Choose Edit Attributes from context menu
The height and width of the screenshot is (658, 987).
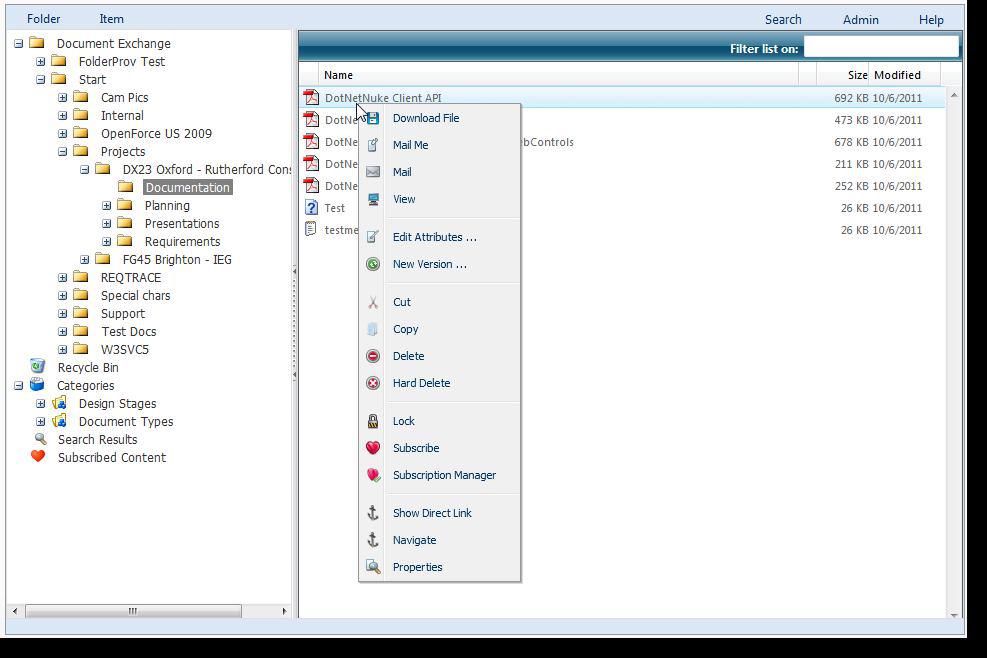pyautogui.click(x=434, y=237)
